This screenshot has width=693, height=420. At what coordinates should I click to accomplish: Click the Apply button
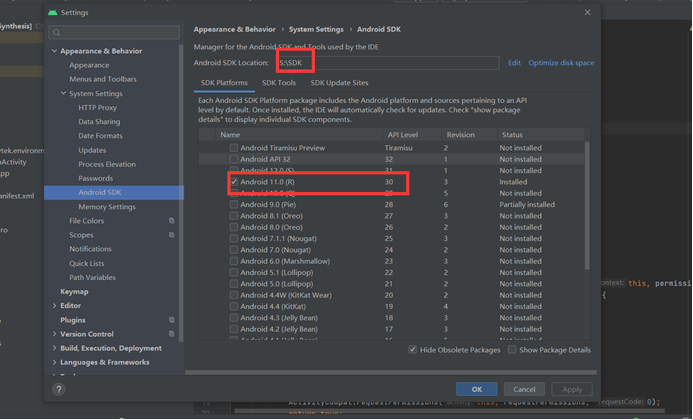(x=572, y=389)
